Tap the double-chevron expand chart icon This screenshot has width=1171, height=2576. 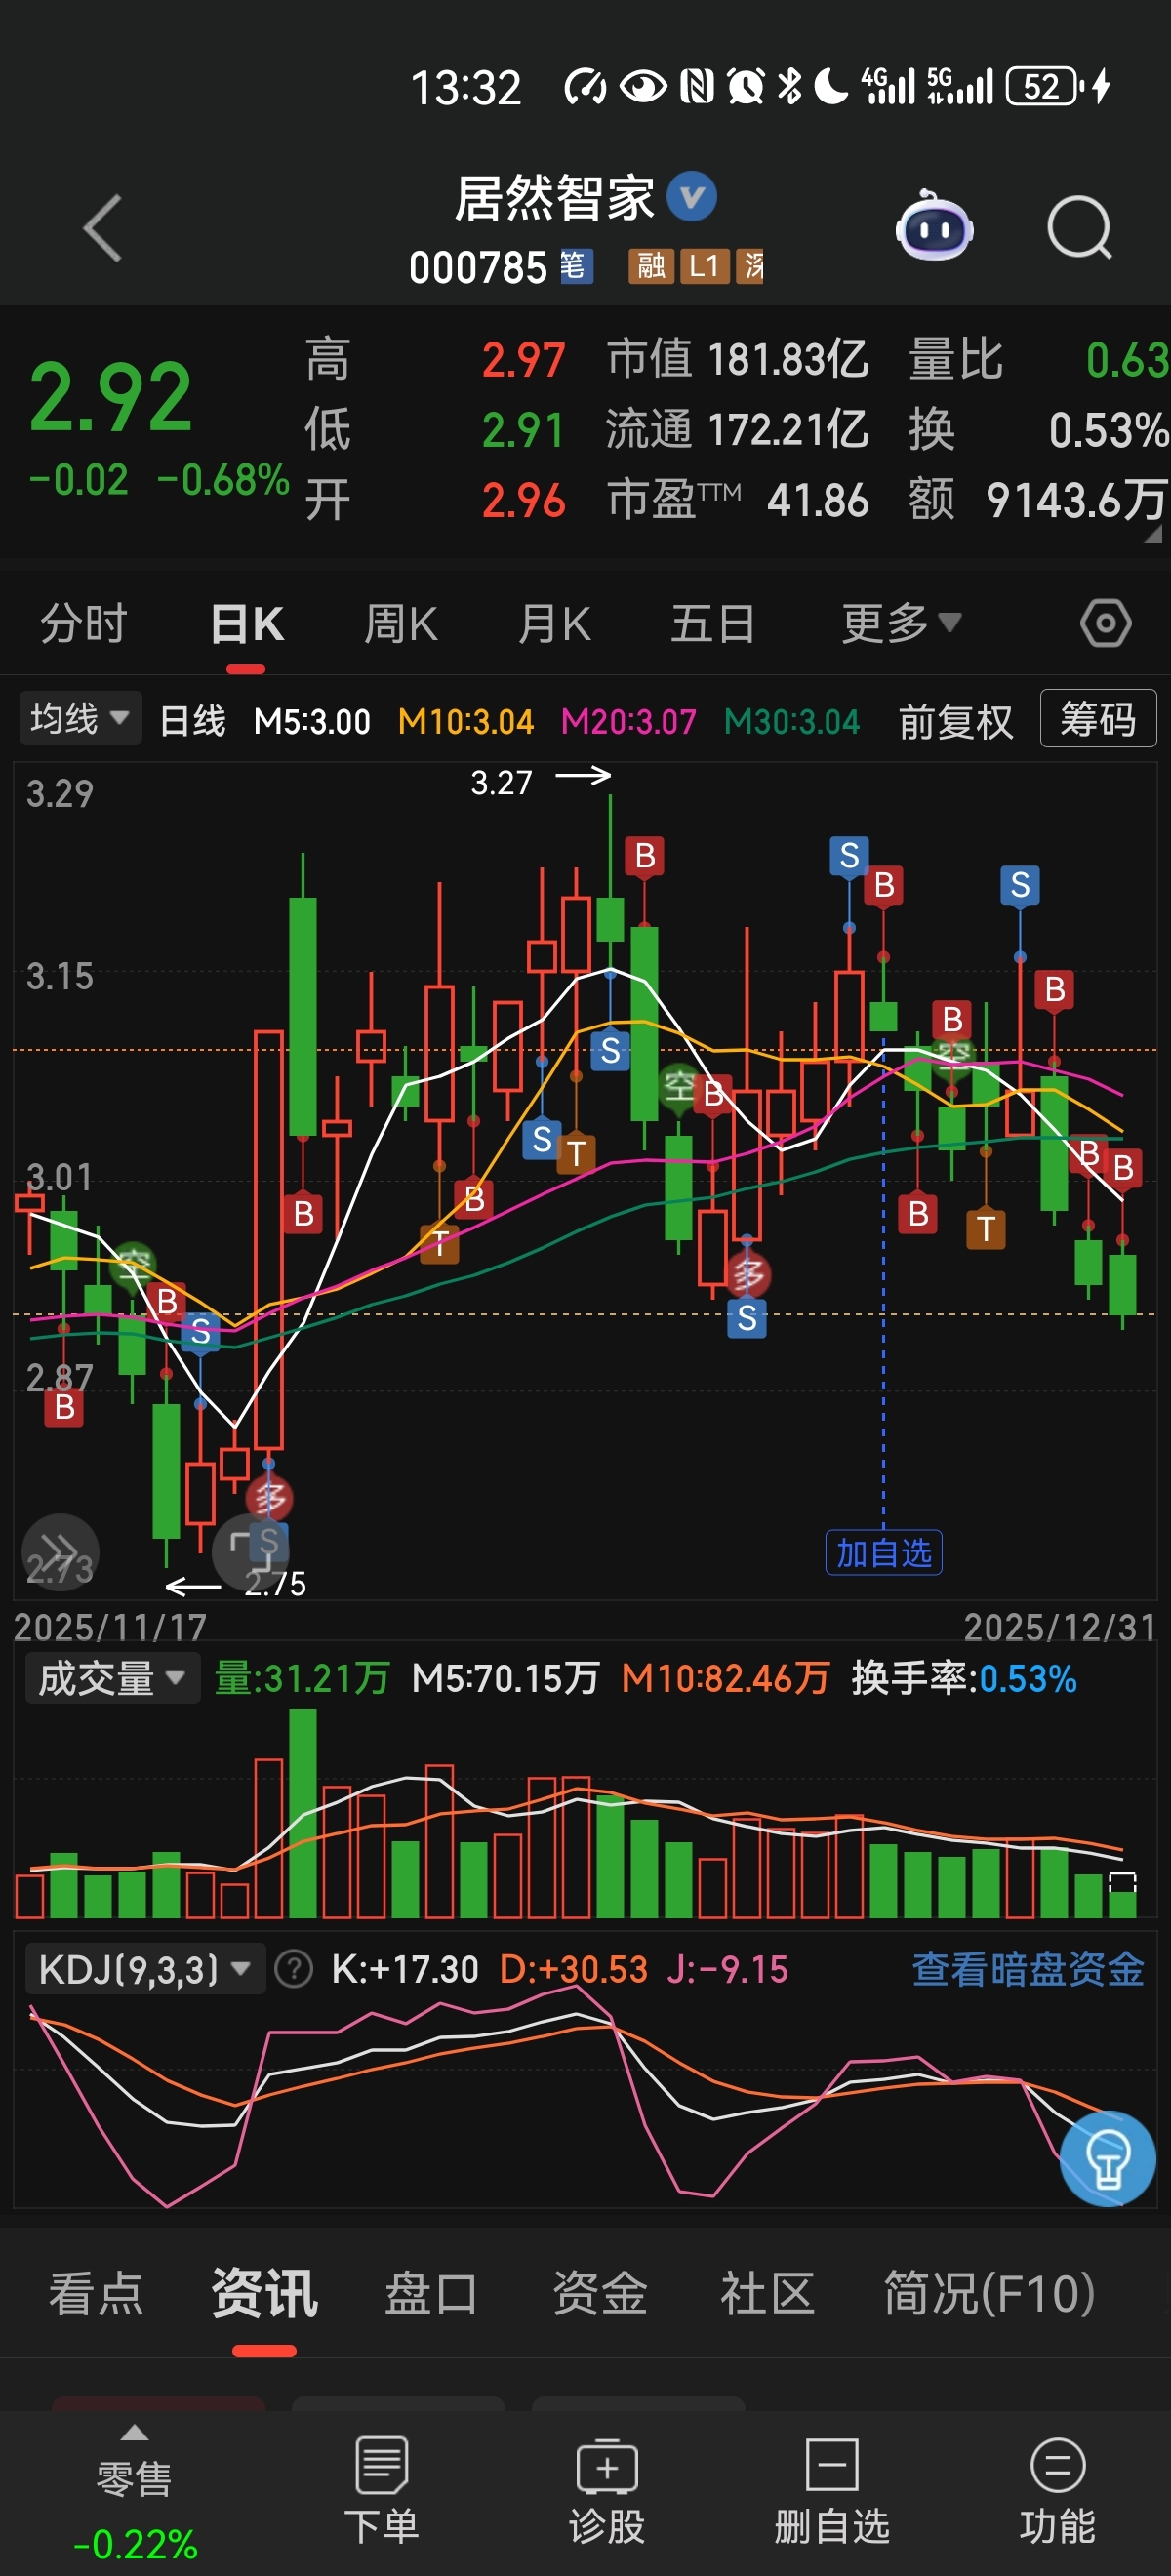click(60, 1551)
